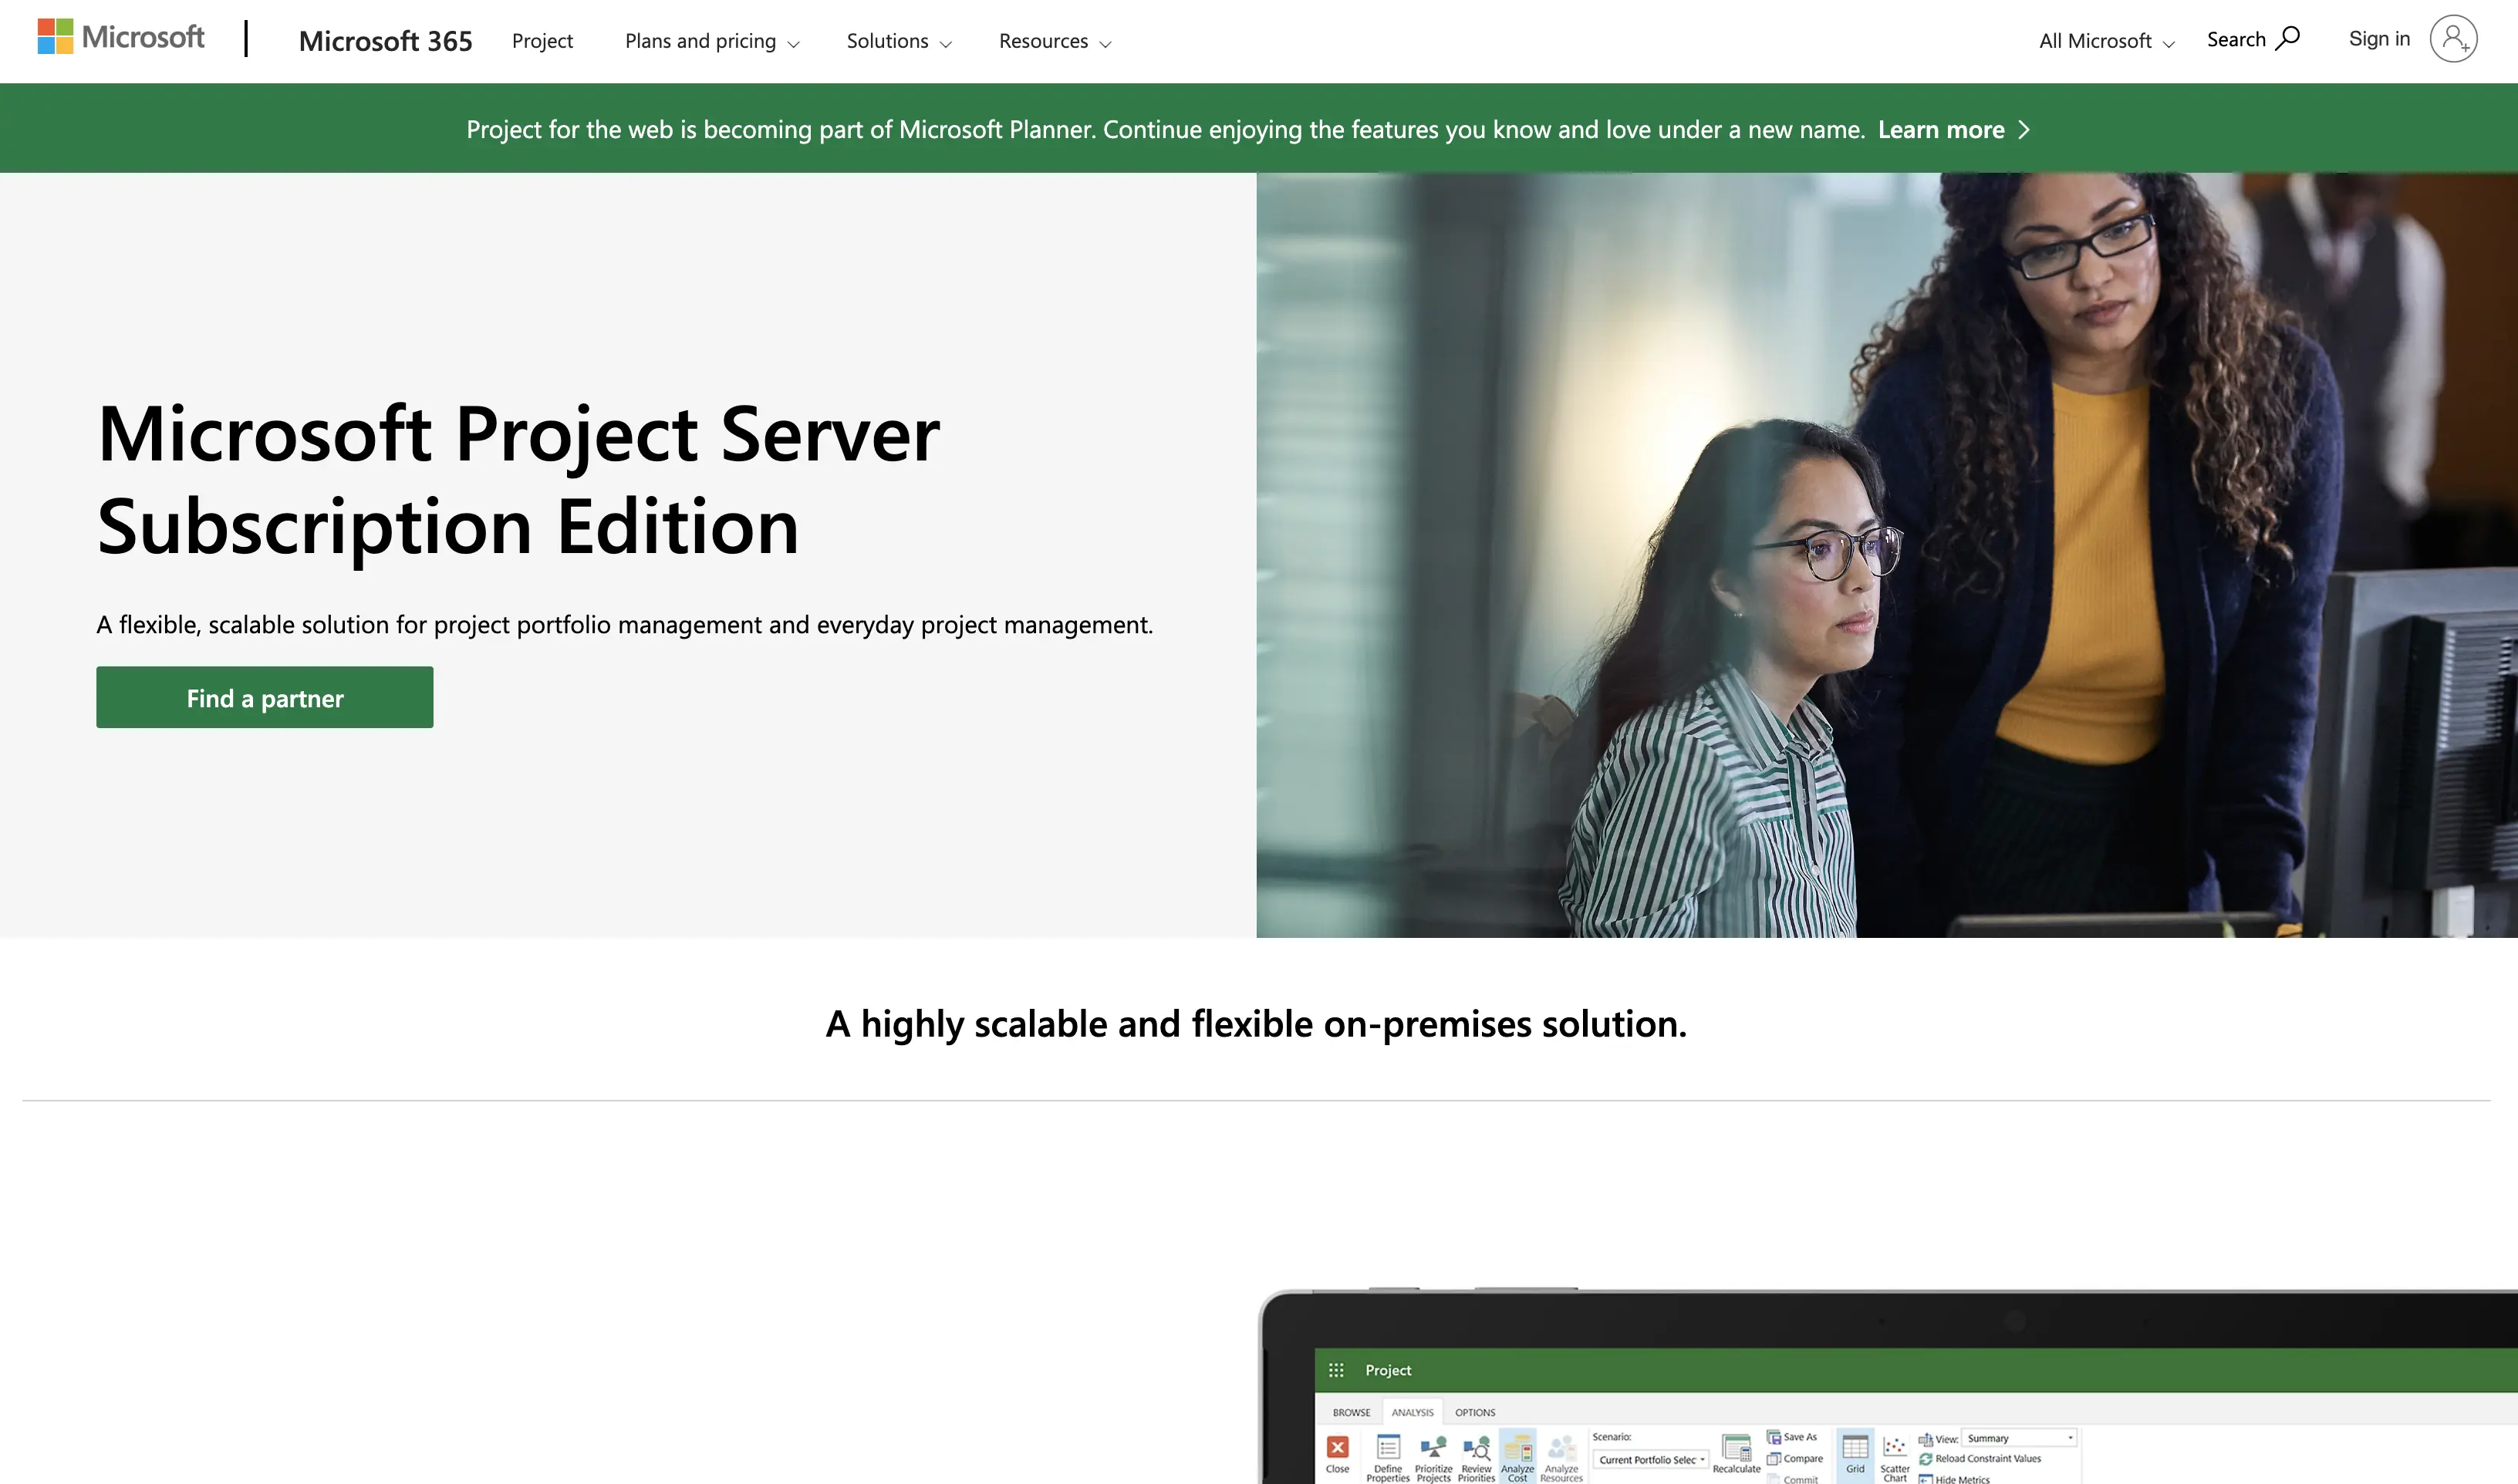Open the OPTIONS ribbon tab
This screenshot has width=2518, height=1484.
1475,1412
